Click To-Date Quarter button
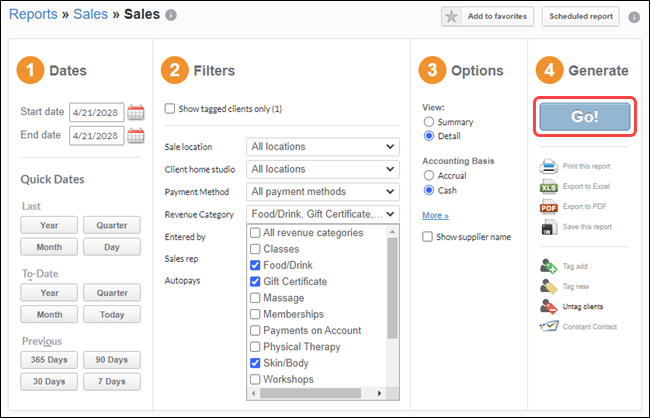Screen dimensions: 650x418 point(112,293)
